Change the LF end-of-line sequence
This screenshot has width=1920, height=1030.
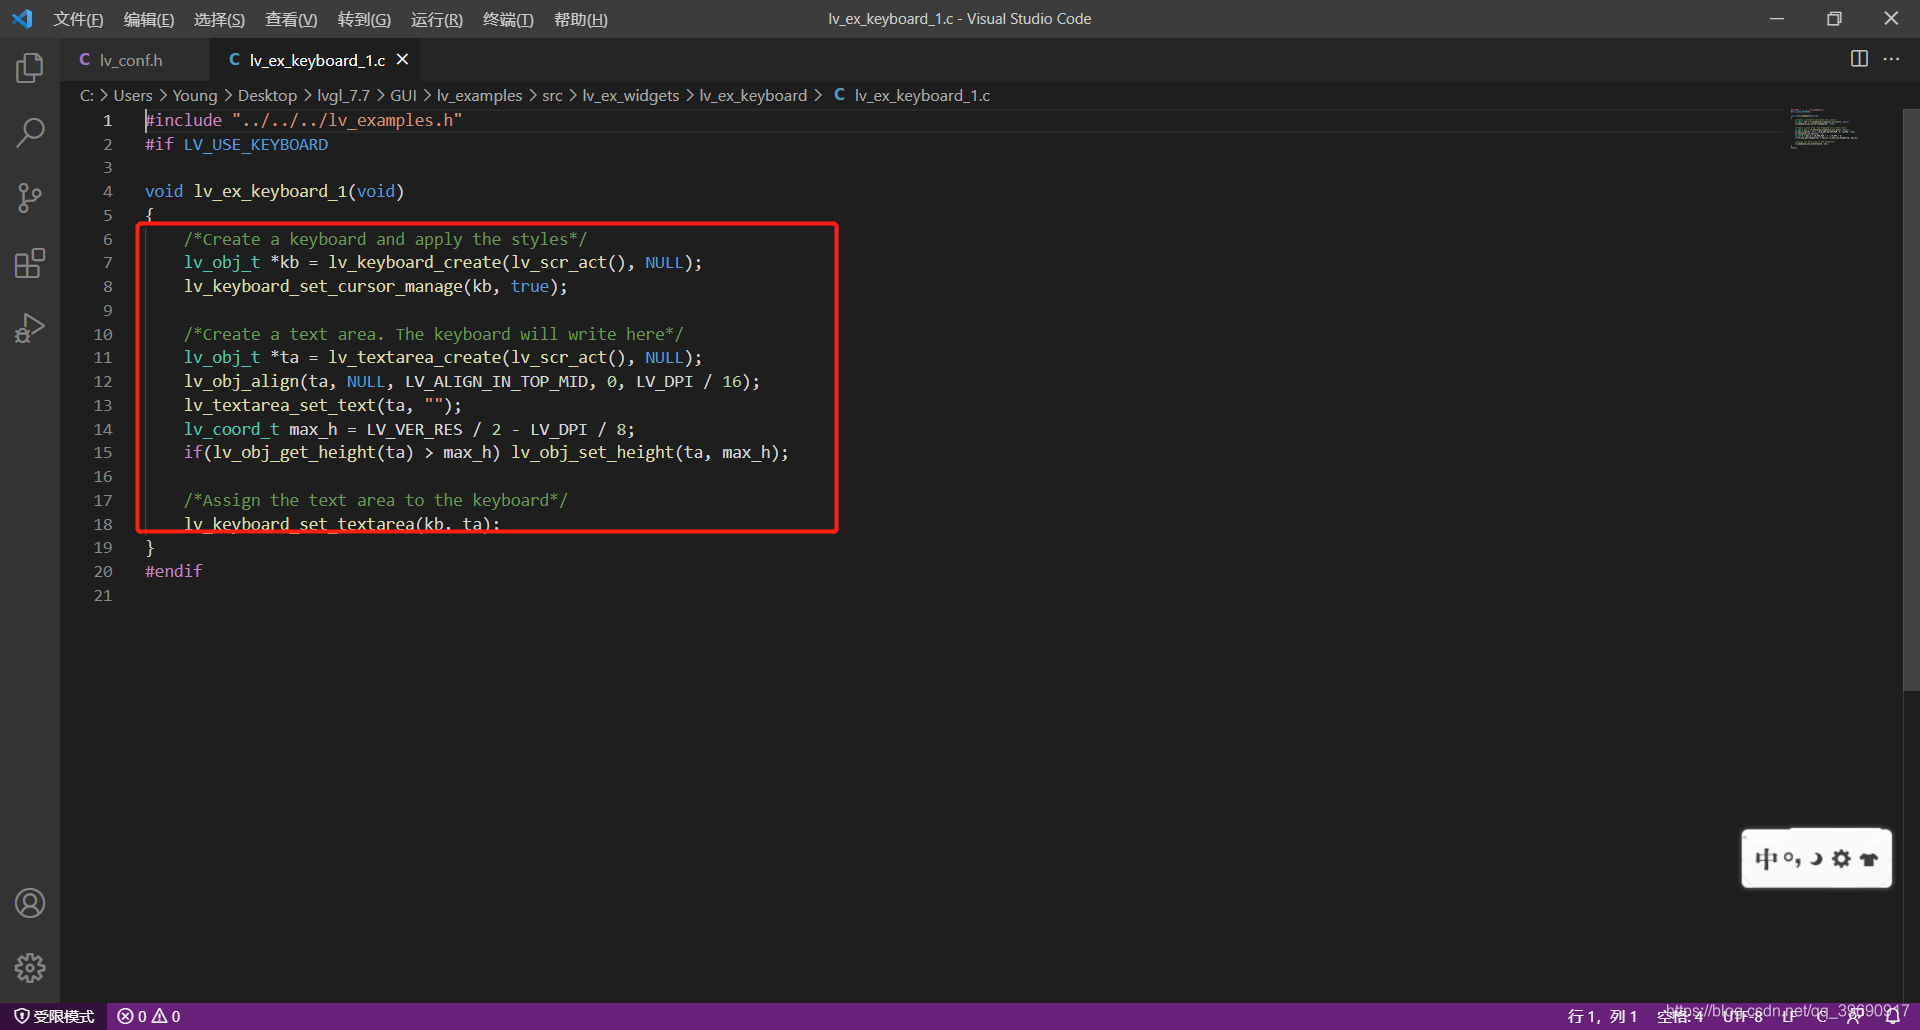click(x=1788, y=1016)
